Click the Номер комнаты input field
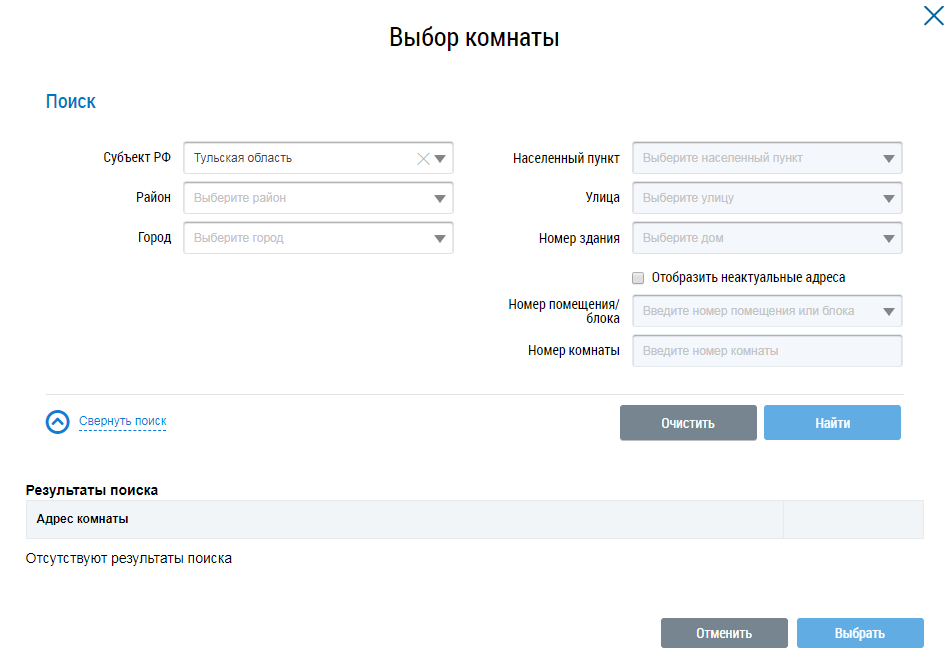947x657 pixels. 766,351
